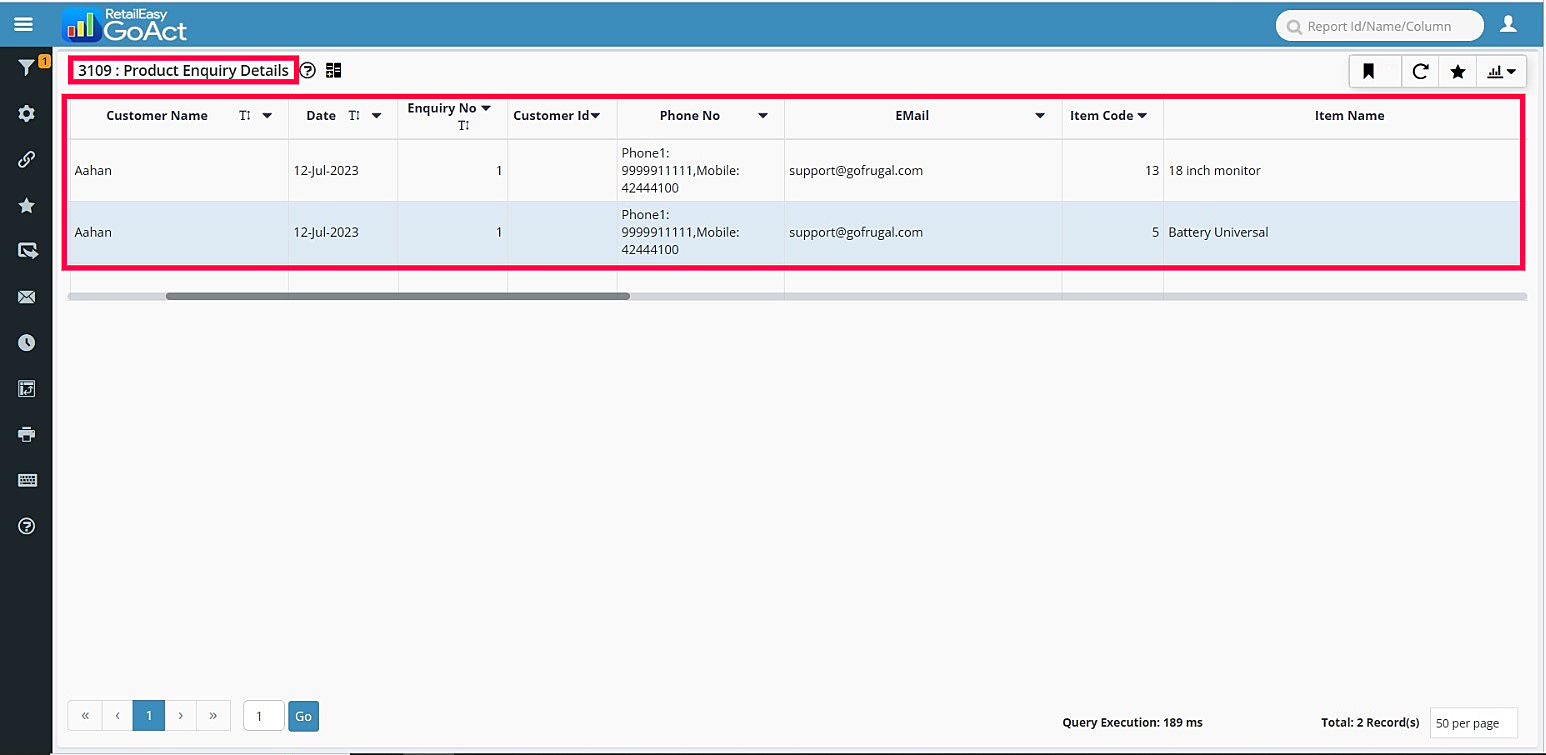1546x755 pixels.
Task: Open the hamburger menu in the top bar
Action: tap(24, 24)
